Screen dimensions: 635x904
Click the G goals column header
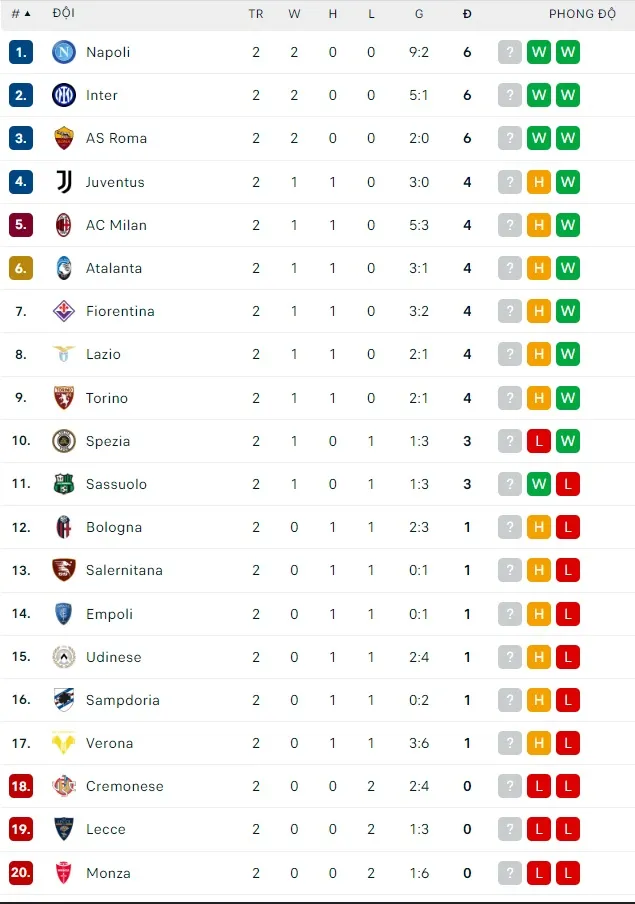pos(419,14)
